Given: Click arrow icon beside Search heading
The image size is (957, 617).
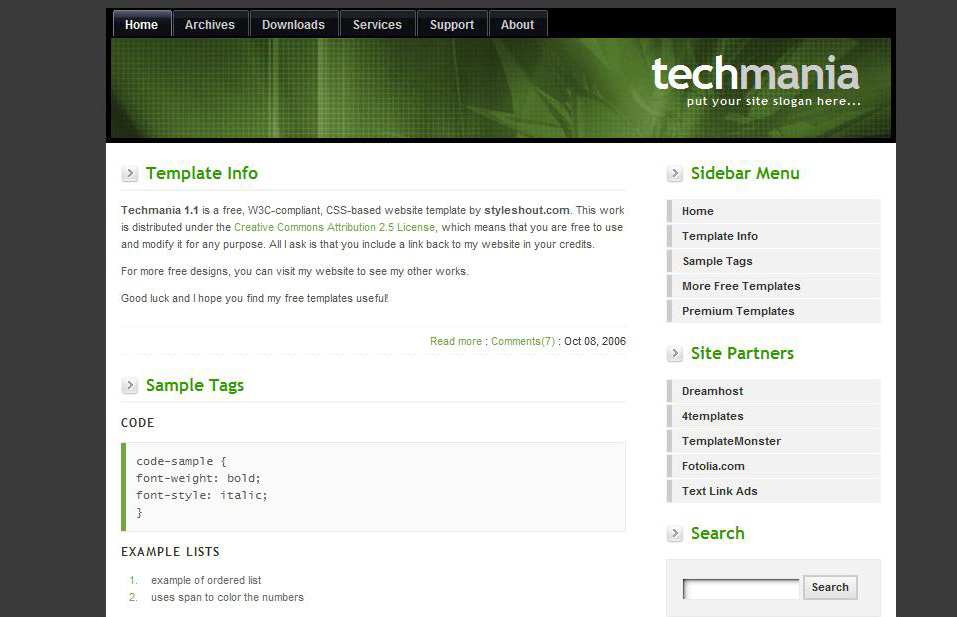Looking at the screenshot, I should click(x=675, y=534).
